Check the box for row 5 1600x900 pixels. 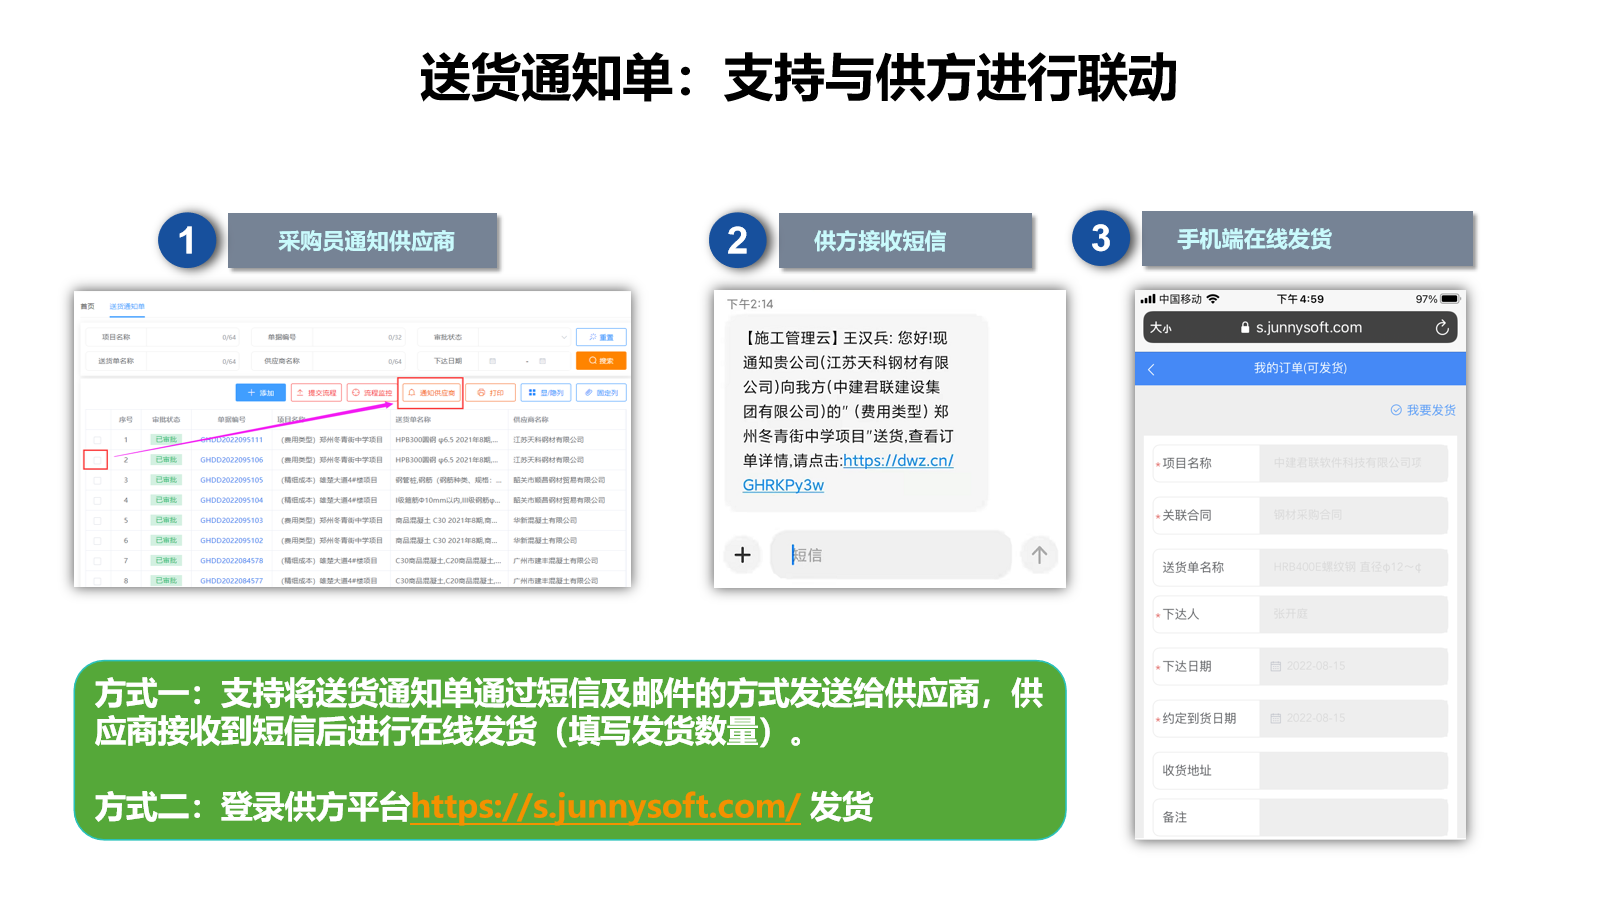(97, 520)
